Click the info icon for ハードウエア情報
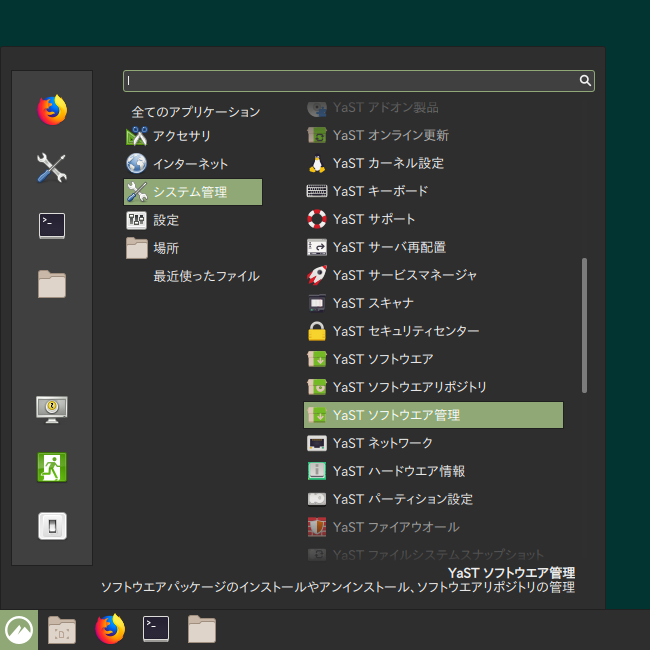The height and width of the screenshot is (650, 650). (x=317, y=471)
